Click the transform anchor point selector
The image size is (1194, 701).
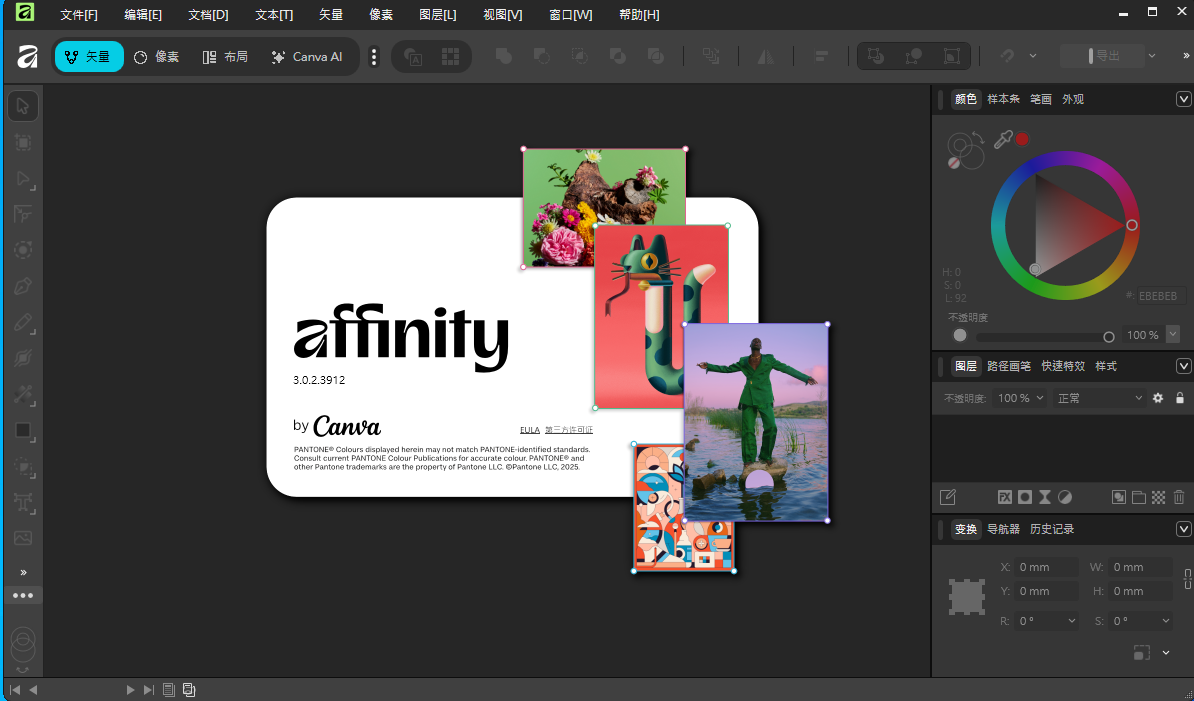[967, 597]
